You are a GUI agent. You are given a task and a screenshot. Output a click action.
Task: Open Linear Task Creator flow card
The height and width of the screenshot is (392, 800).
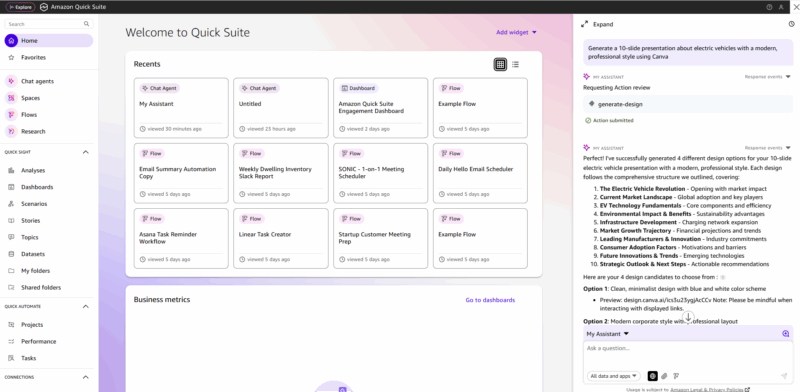281,238
